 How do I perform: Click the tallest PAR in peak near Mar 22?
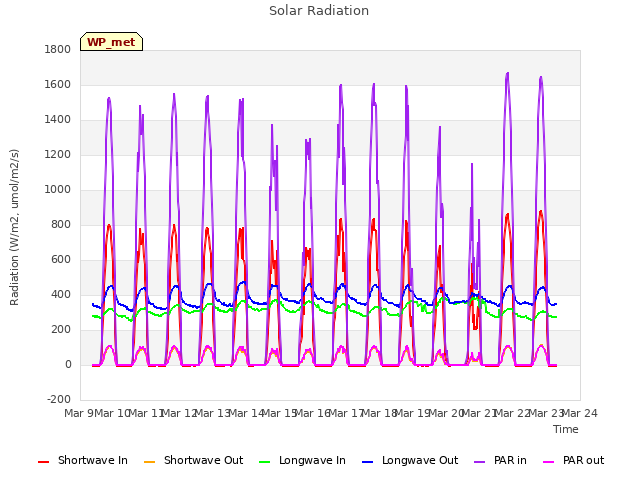(508, 73)
